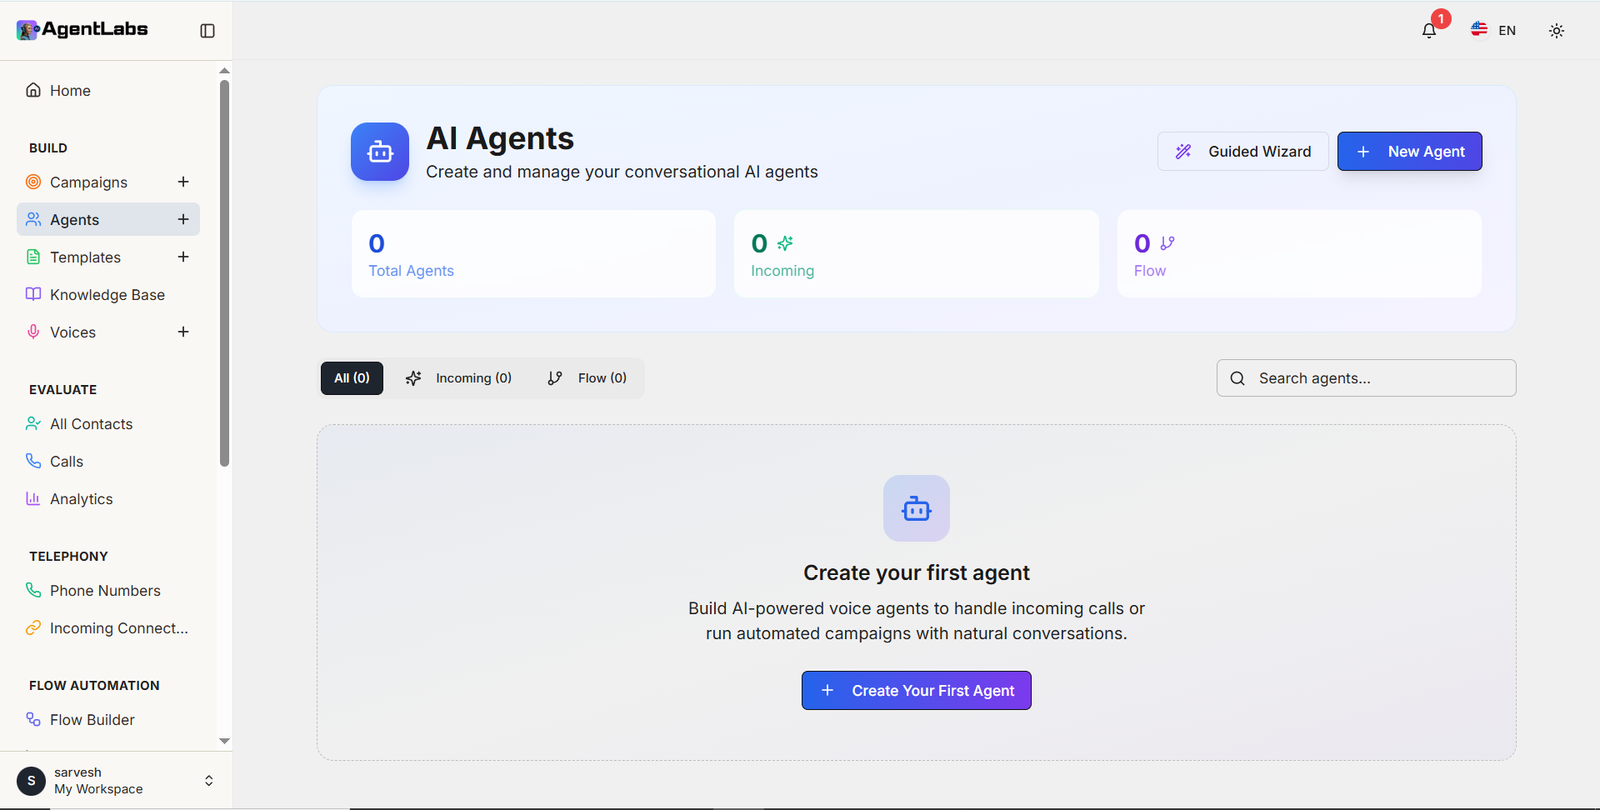Image resolution: width=1600 pixels, height=810 pixels.
Task: Click the search magnifier icon
Action: coord(1238,379)
